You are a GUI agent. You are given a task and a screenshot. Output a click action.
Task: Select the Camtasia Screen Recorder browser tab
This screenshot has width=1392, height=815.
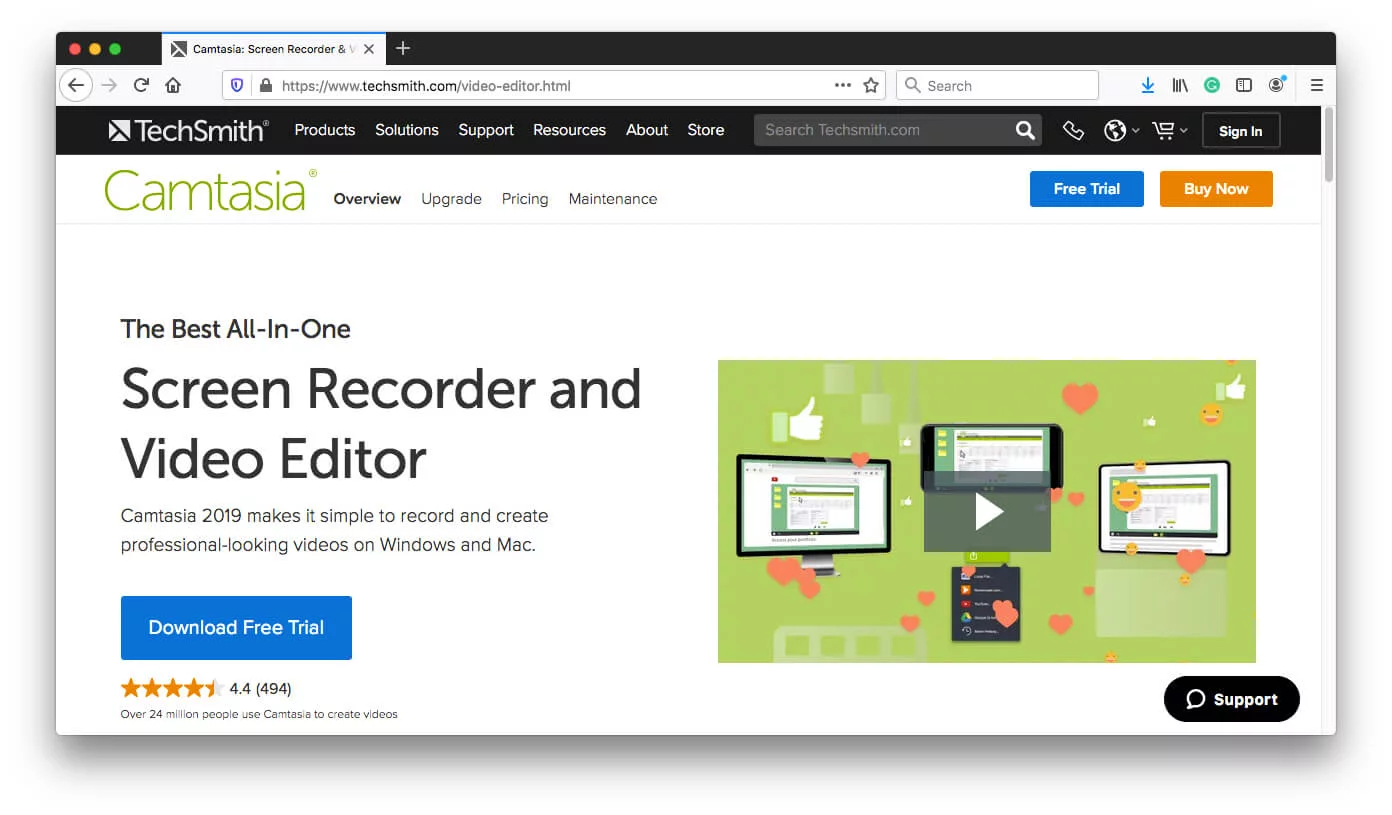[273, 48]
